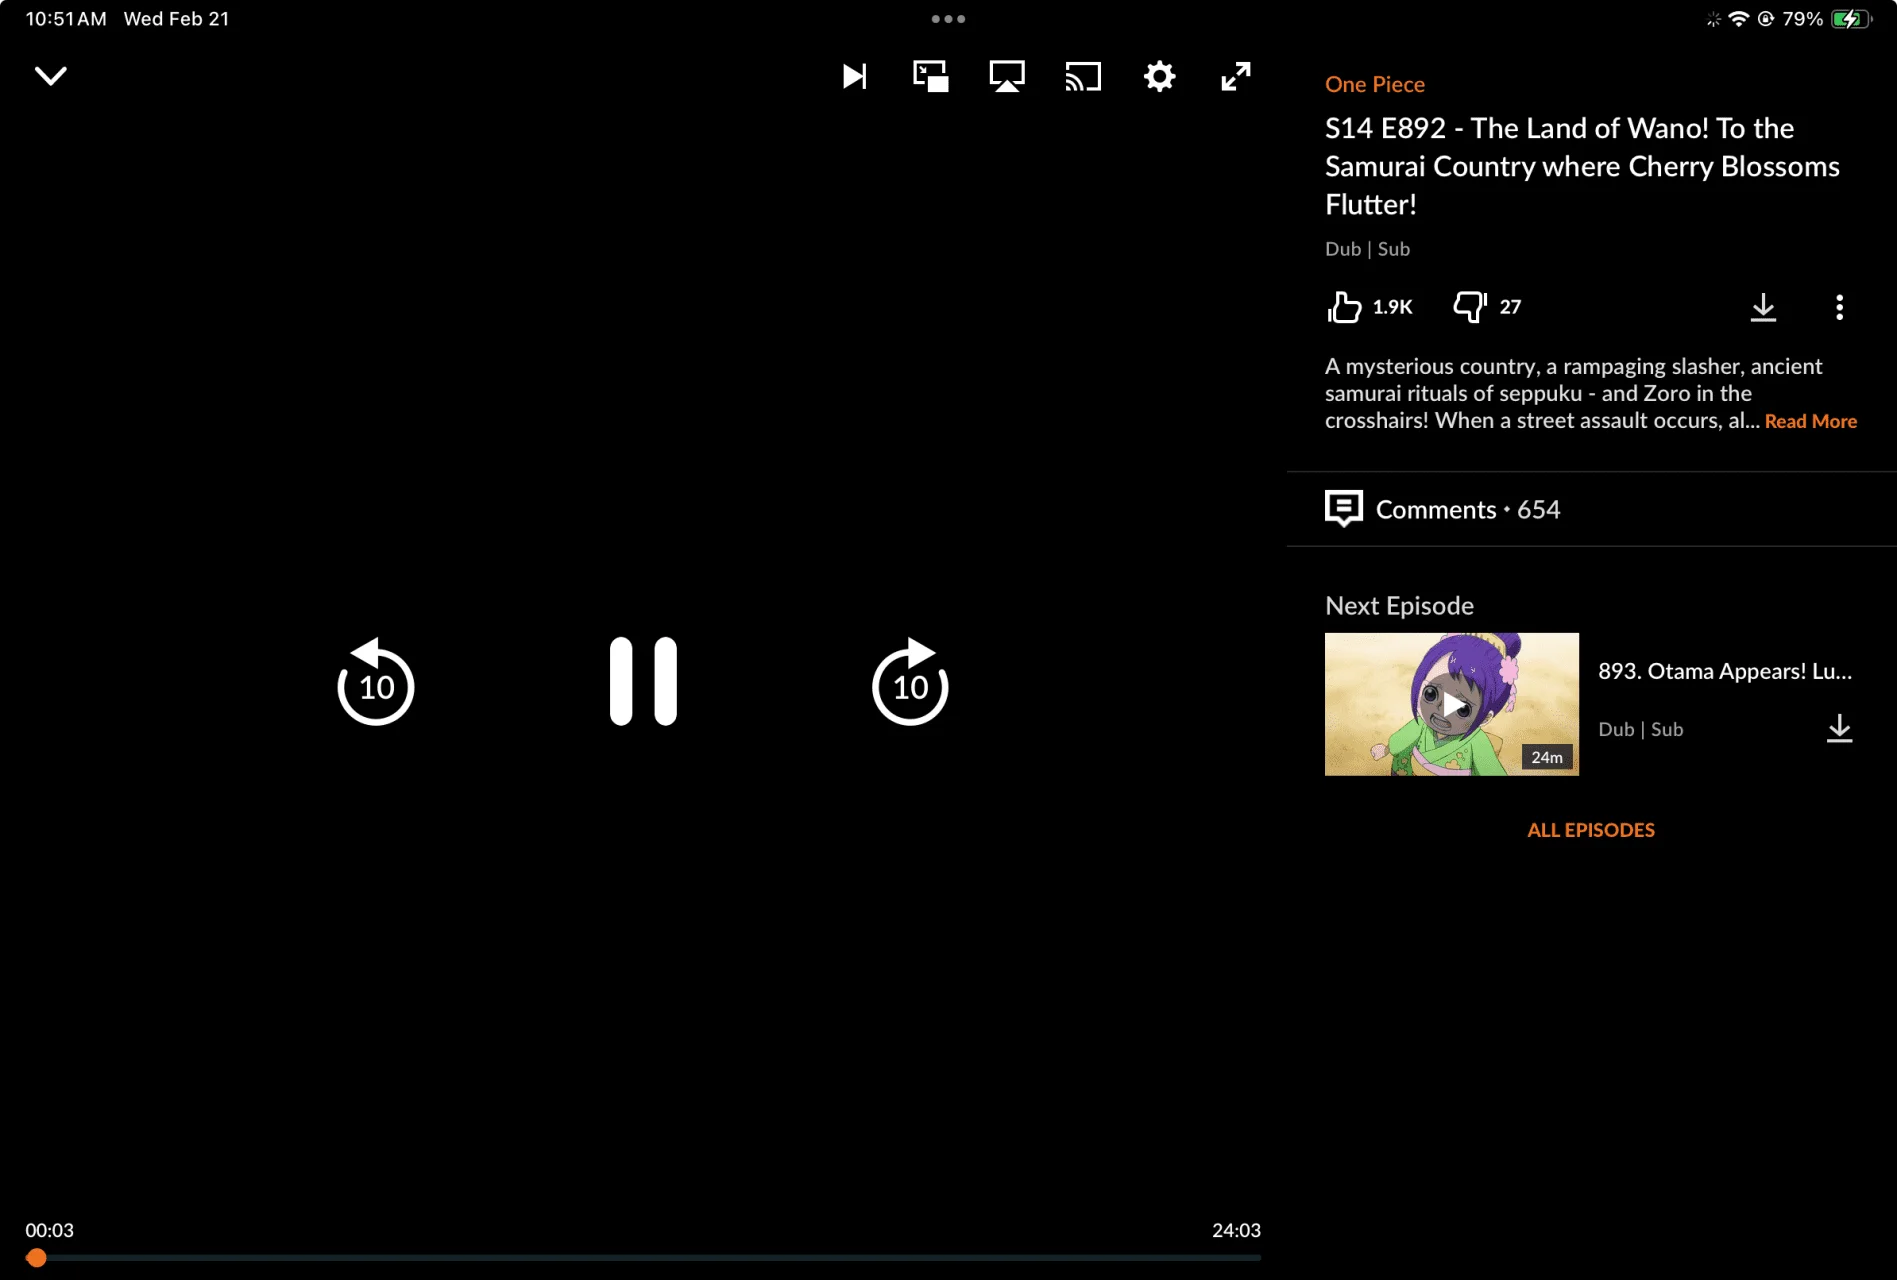1897x1280 pixels.
Task: Open episode 893 Otama Appears title
Action: pos(1724,672)
